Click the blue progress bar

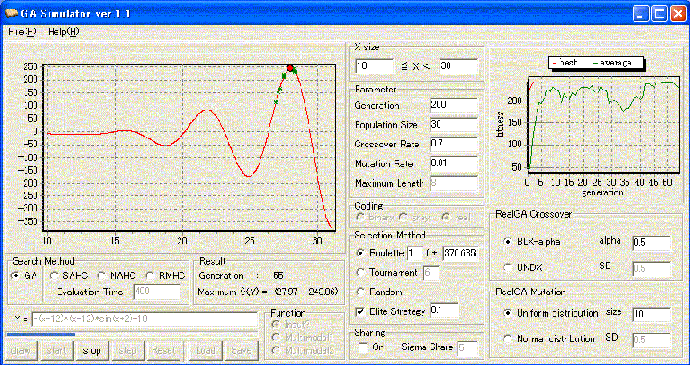pos(40,335)
